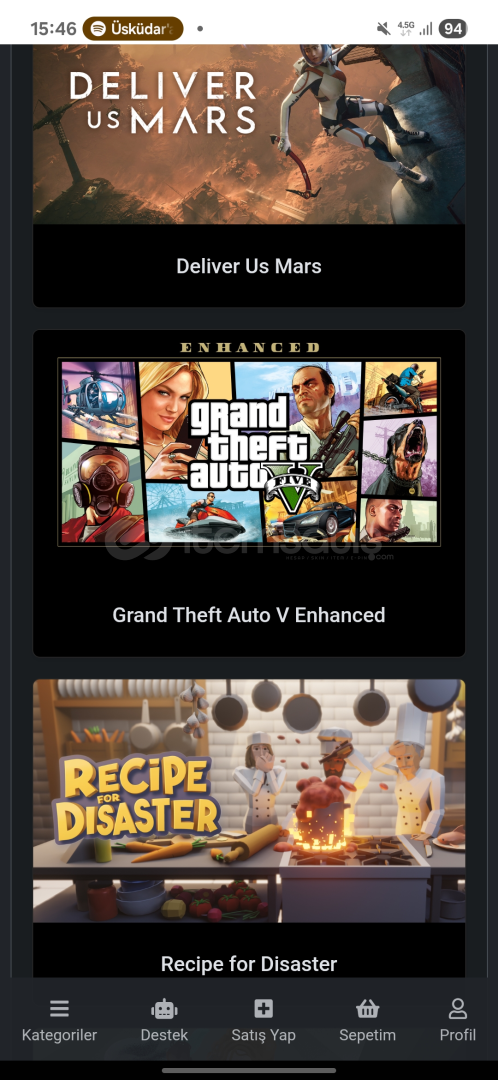The width and height of the screenshot is (498, 1080).
Task: Open the Recipe for Disaster title
Action: pyautogui.click(x=249, y=964)
